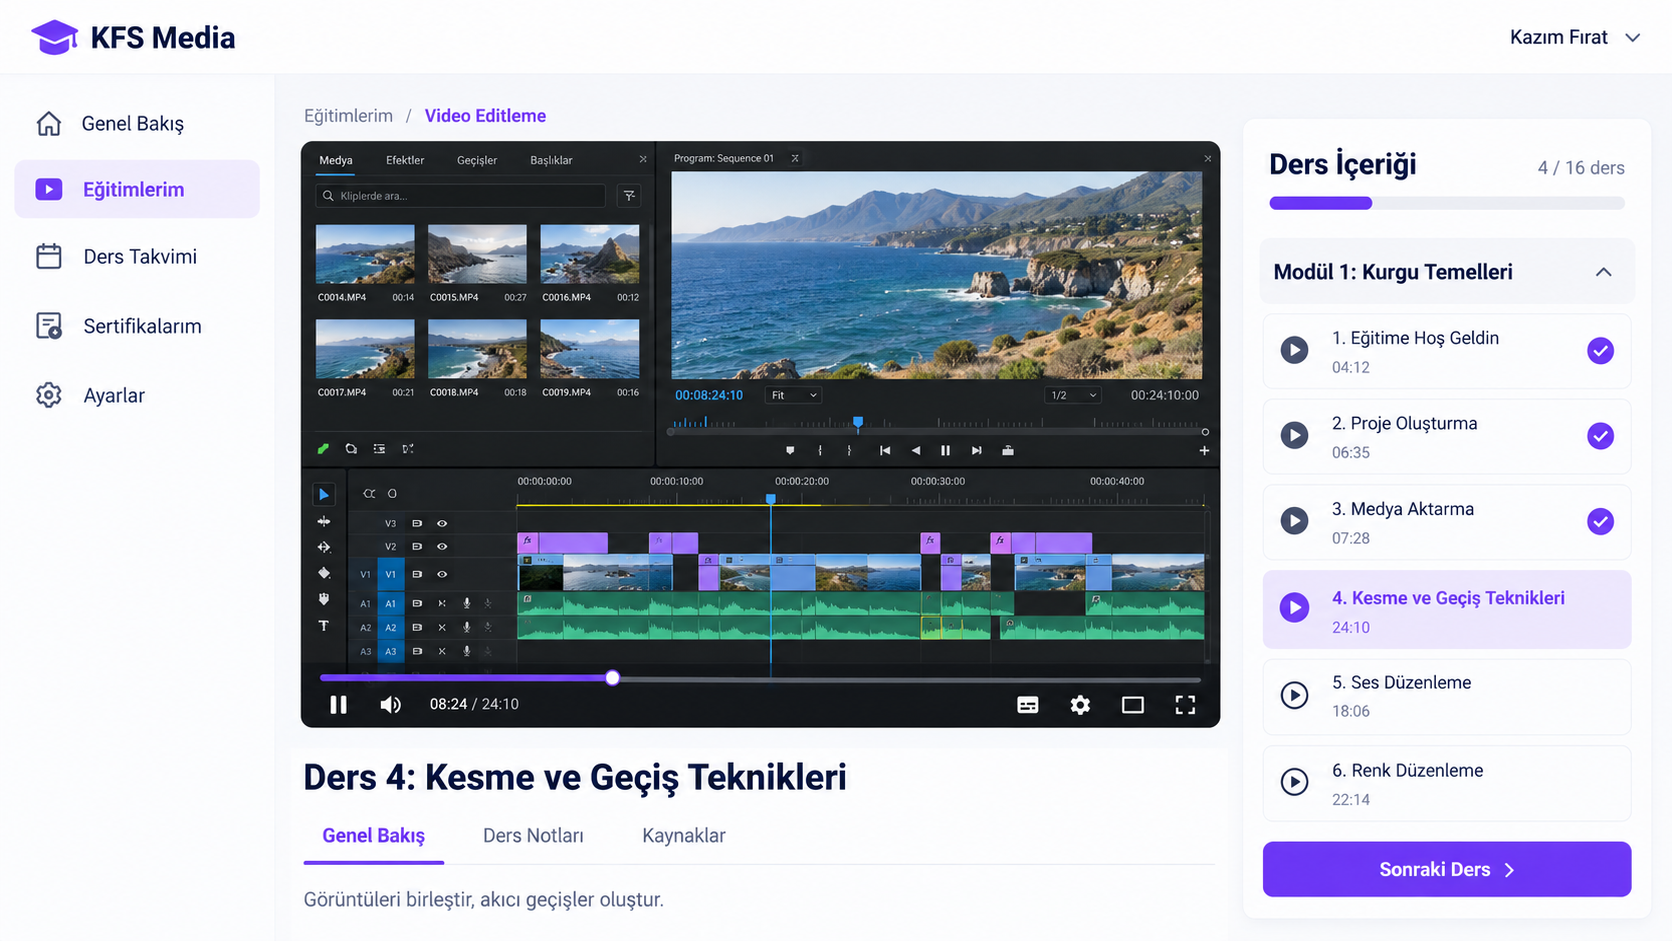Toggle visibility eye of track V3
This screenshot has height=941, width=1672.
click(x=442, y=523)
